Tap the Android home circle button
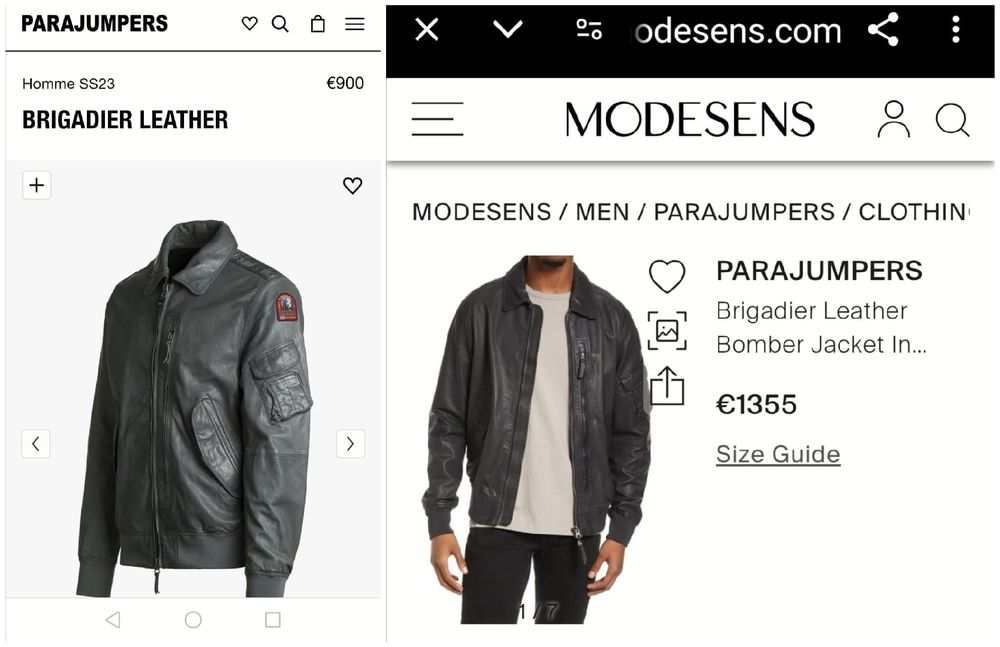The width and height of the screenshot is (1000, 647). [x=193, y=620]
